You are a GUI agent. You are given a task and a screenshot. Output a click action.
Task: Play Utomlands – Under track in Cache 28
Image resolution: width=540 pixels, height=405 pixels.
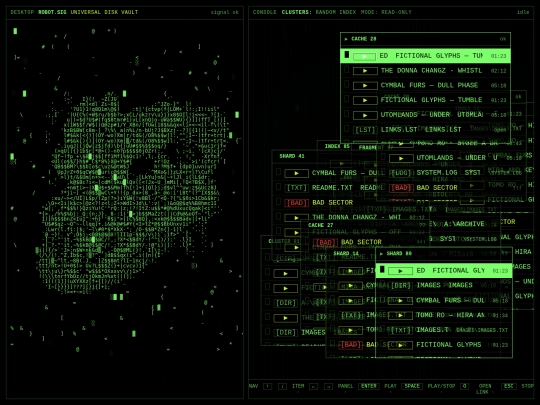point(365,115)
